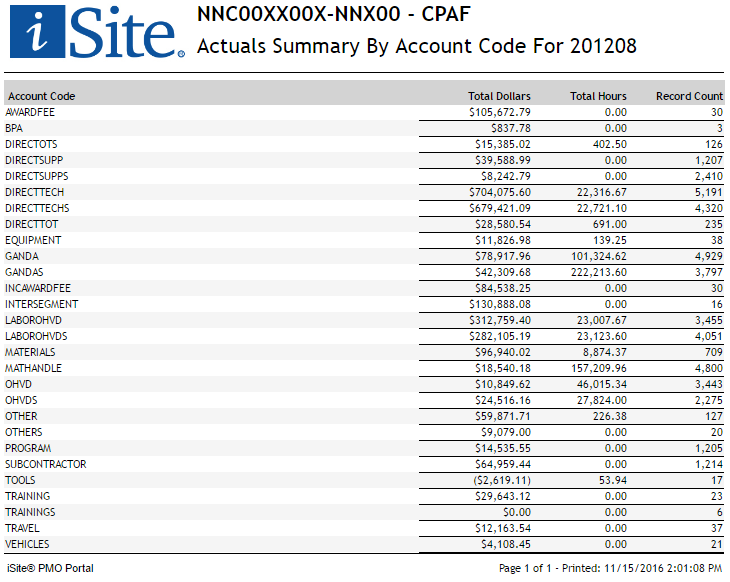Select the 53.94 TOOLS hours cell
The height and width of the screenshot is (582, 730).
tap(613, 480)
